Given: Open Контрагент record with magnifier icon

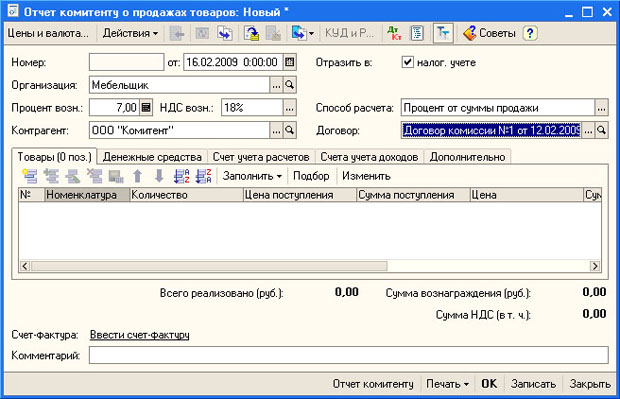Looking at the screenshot, I should 289,130.
